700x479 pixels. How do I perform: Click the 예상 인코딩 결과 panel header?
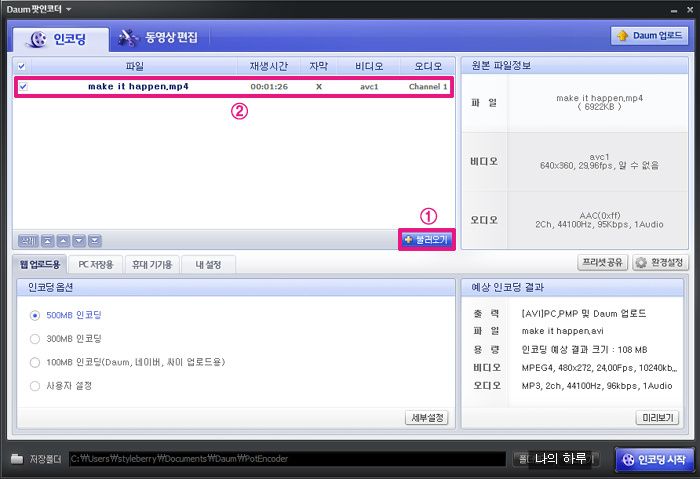point(572,287)
